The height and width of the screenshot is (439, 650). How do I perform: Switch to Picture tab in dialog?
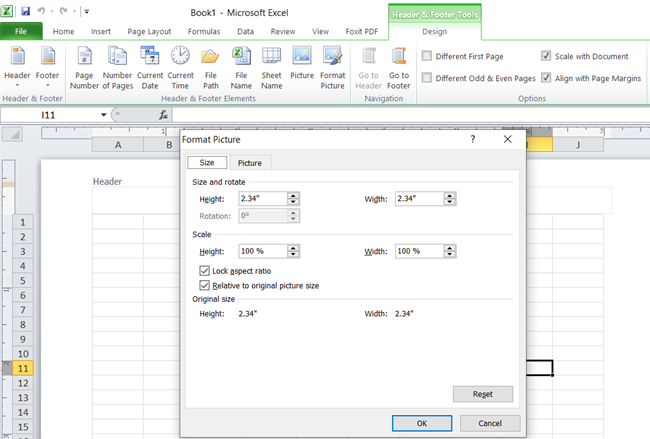[249, 163]
